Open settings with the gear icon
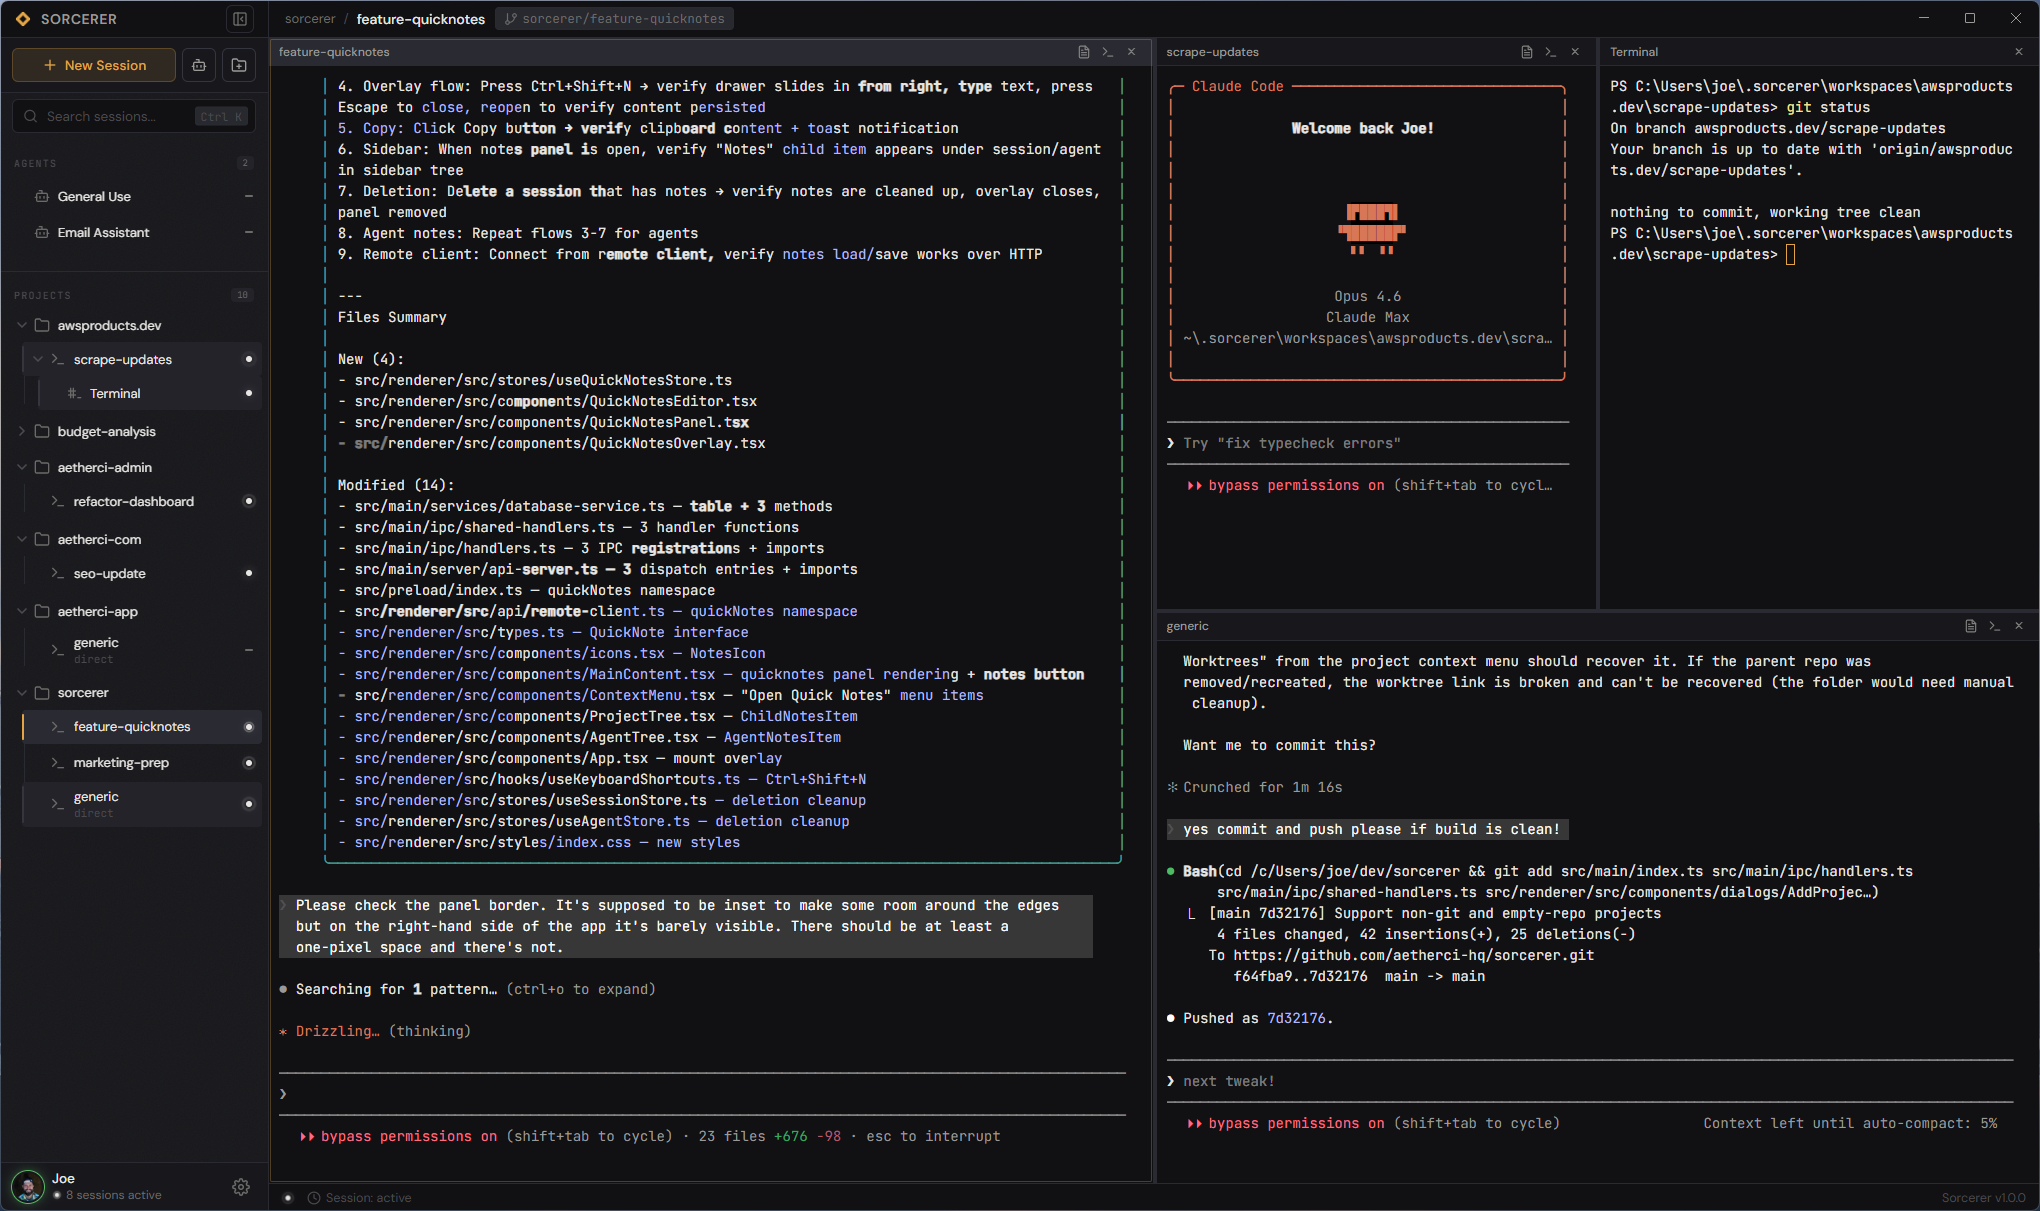 click(241, 1187)
